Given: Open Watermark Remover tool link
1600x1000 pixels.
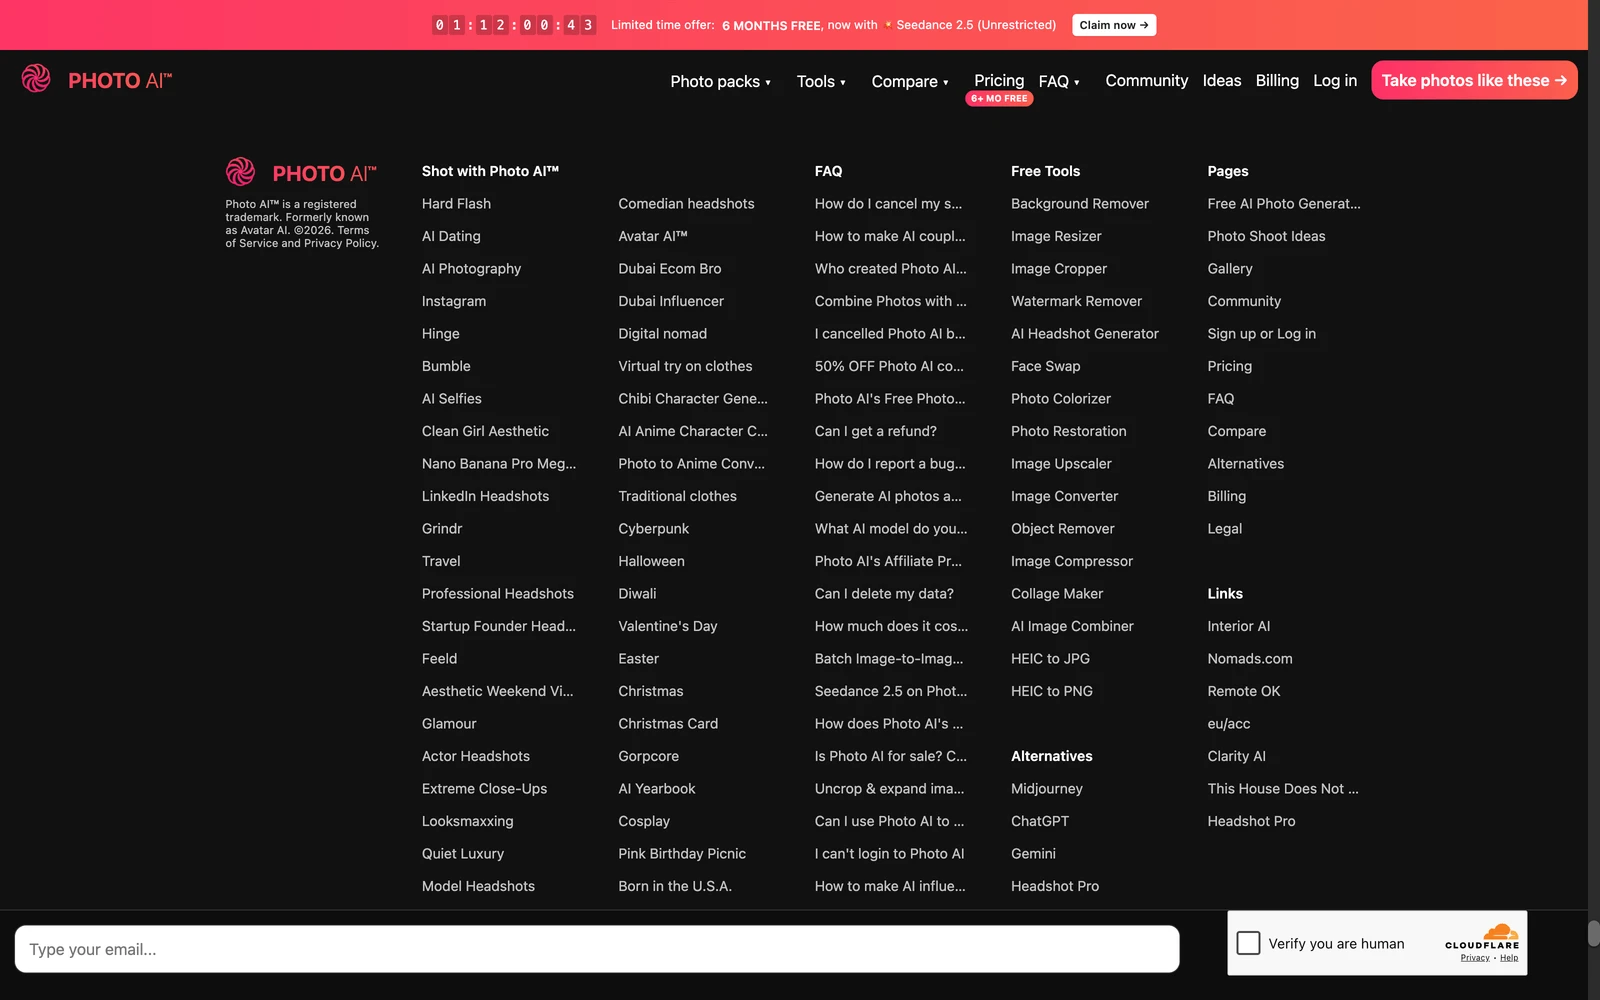Looking at the screenshot, I should [x=1076, y=301].
